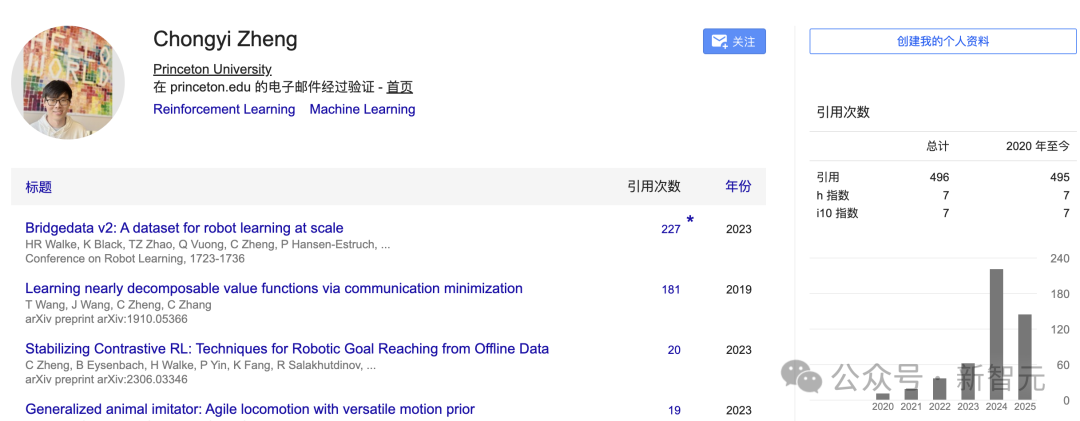The image size is (1080, 421).
Task: Sort publications by 年份 column header
Action: click(x=738, y=186)
